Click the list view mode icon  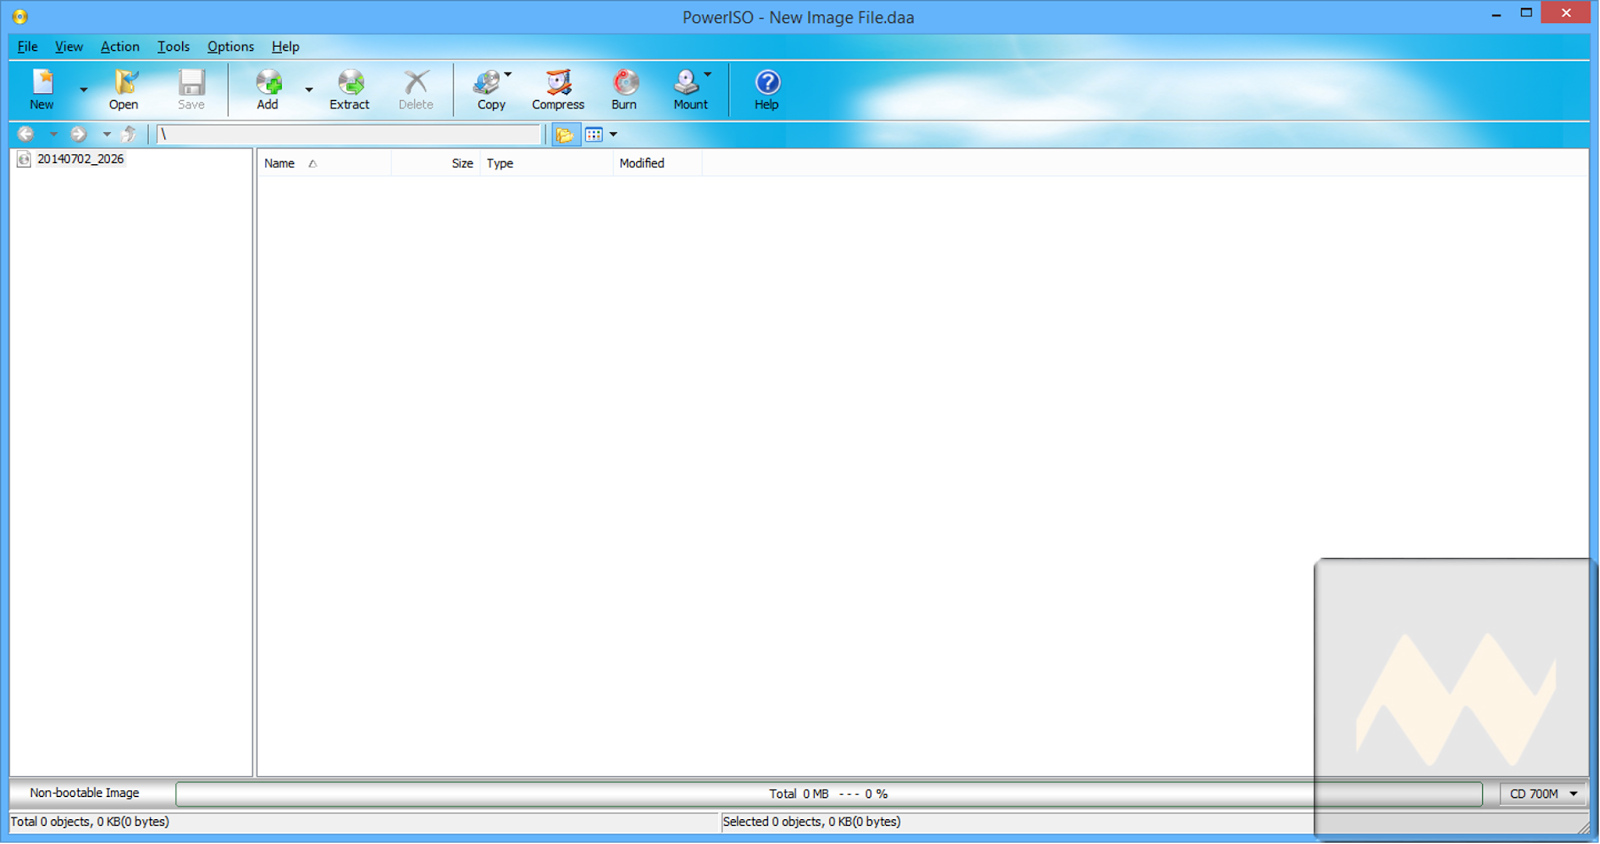pos(594,135)
